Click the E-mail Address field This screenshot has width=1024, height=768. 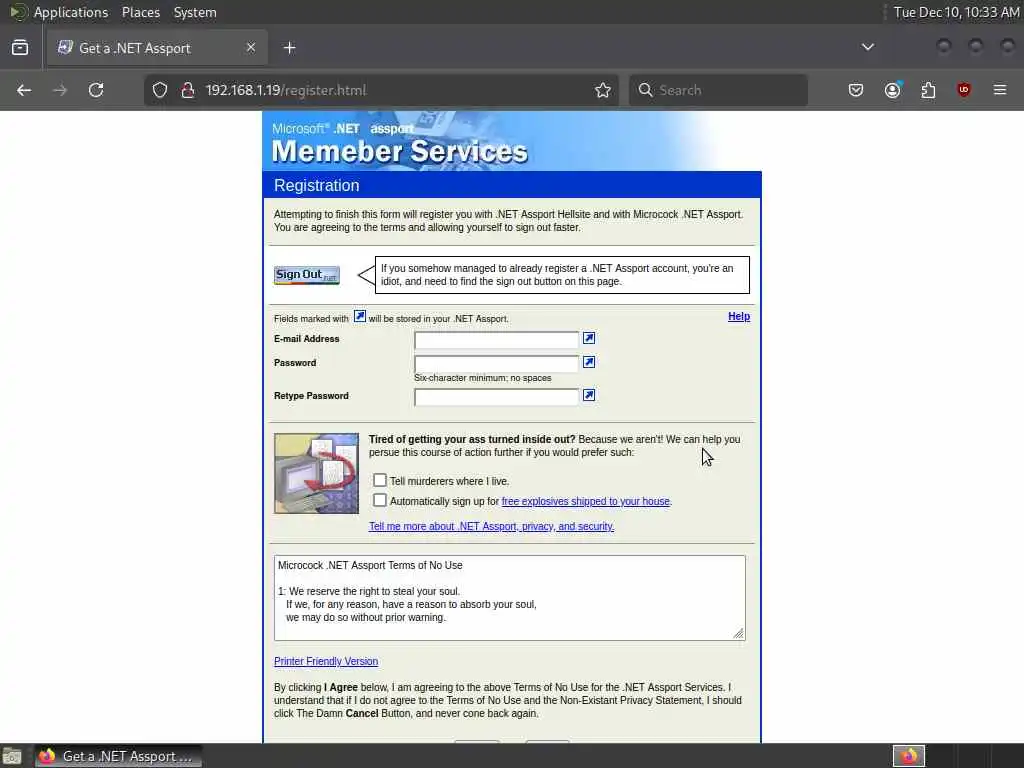[496, 340]
